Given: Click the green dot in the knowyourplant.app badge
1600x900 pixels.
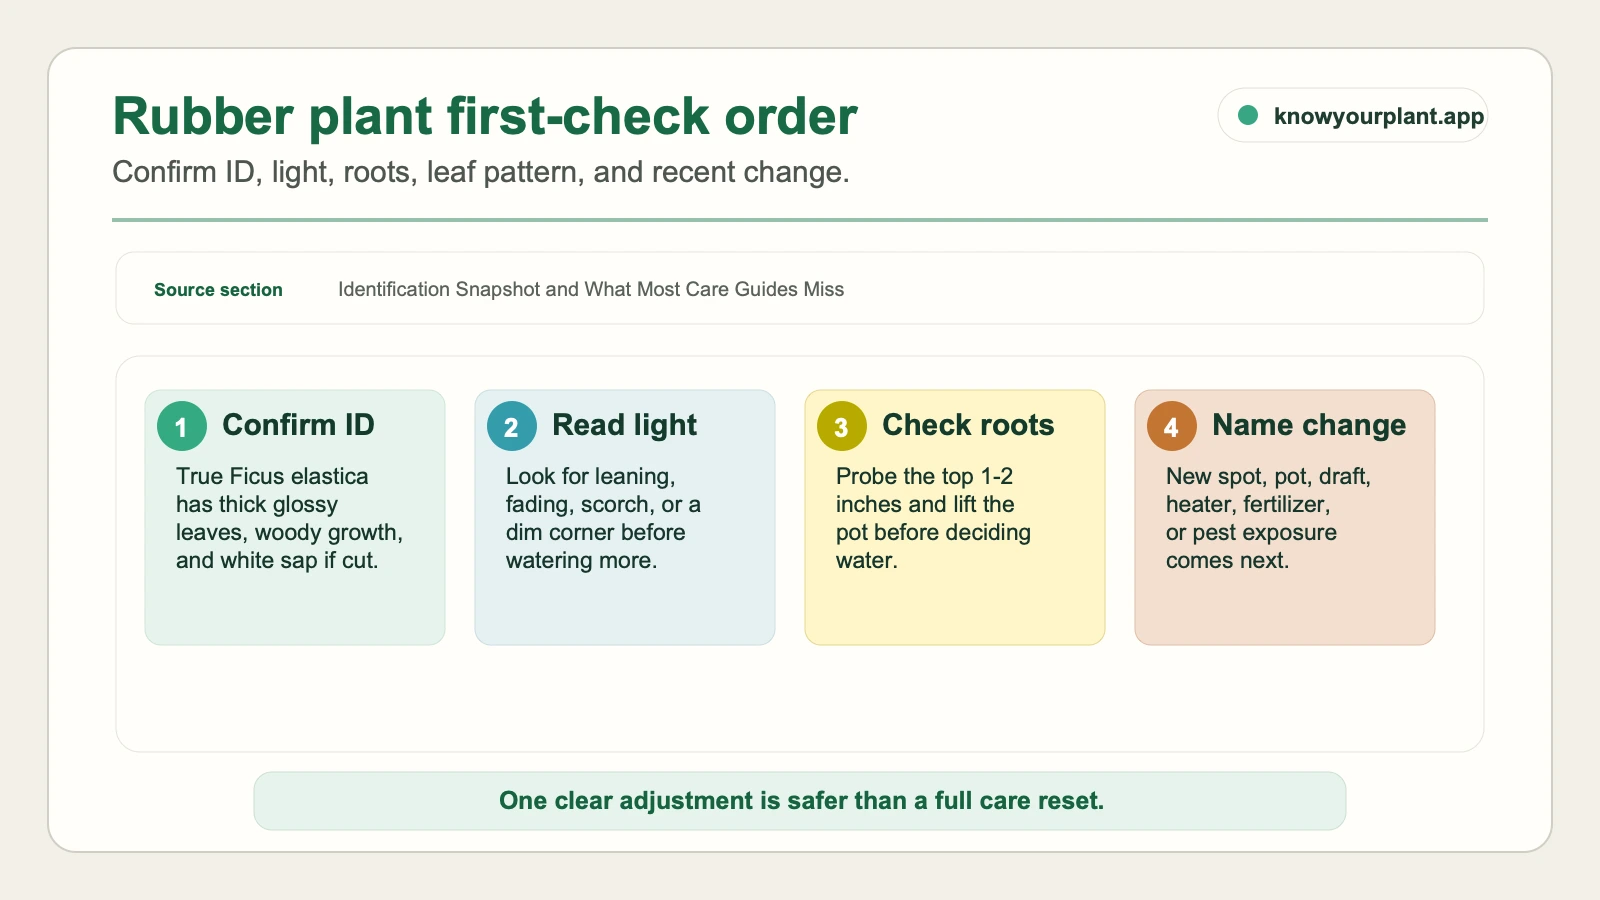Looking at the screenshot, I should 1248,116.
